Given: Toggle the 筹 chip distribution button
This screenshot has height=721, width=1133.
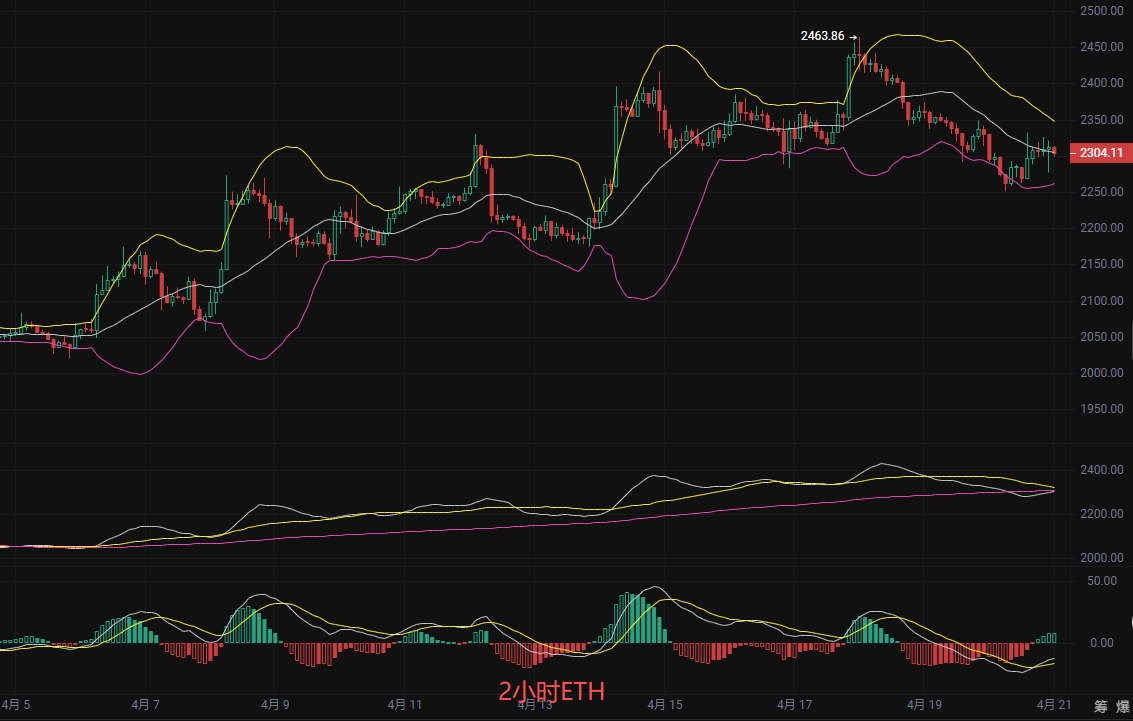Looking at the screenshot, I should pos(1100,706).
